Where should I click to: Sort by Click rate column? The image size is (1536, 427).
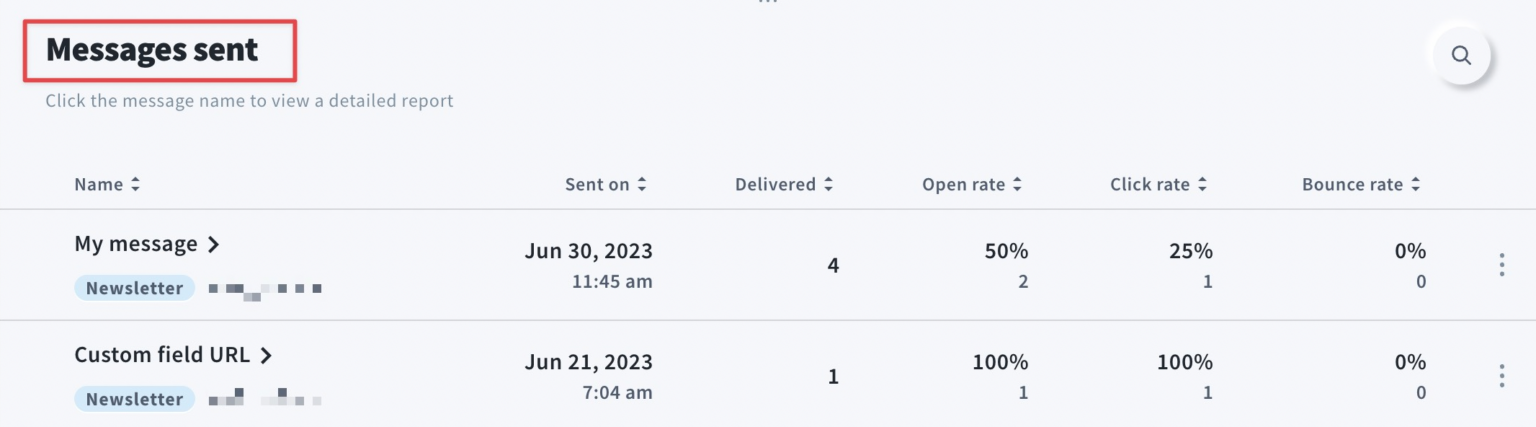pyautogui.click(x=1158, y=185)
